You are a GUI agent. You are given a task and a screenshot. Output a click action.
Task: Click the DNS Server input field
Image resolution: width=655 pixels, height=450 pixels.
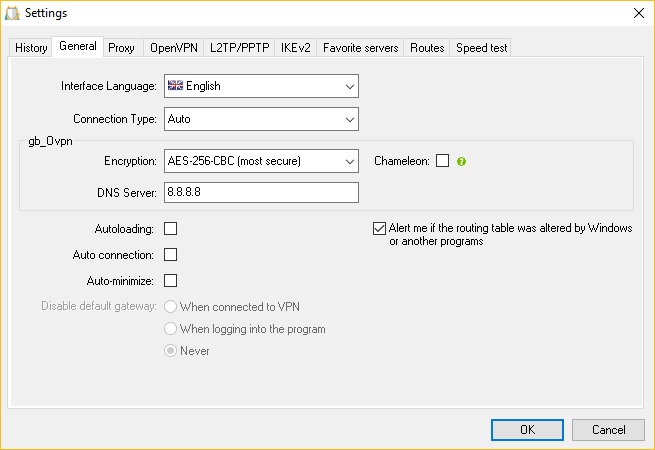coord(261,192)
